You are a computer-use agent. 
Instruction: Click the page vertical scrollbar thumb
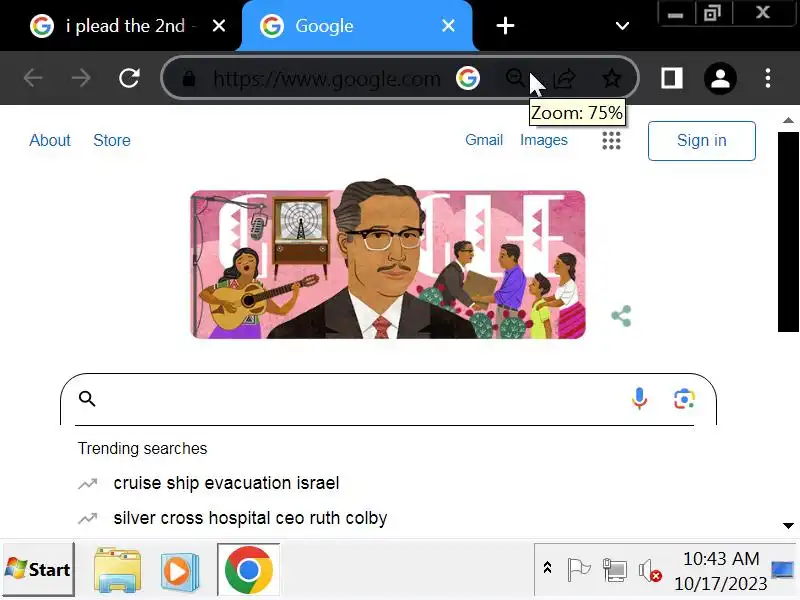tap(788, 232)
